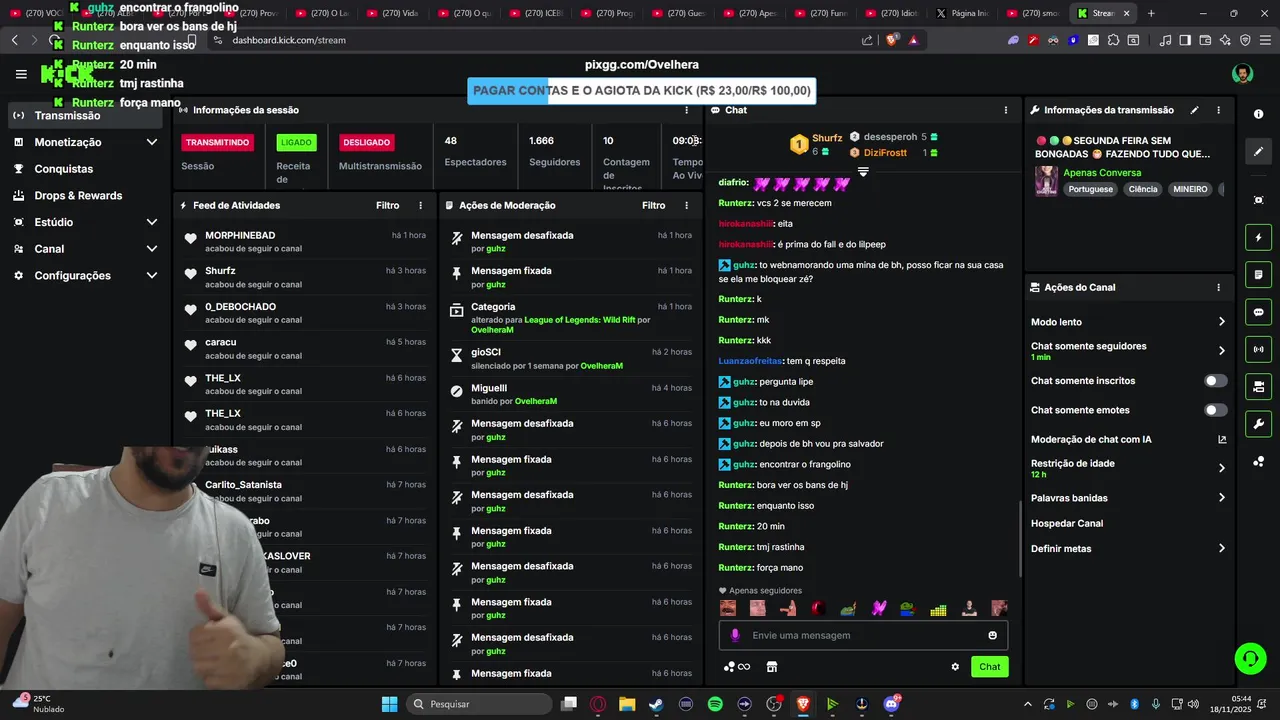
Task: Click the focus frame icon in right toolbar
Action: tap(1258, 200)
